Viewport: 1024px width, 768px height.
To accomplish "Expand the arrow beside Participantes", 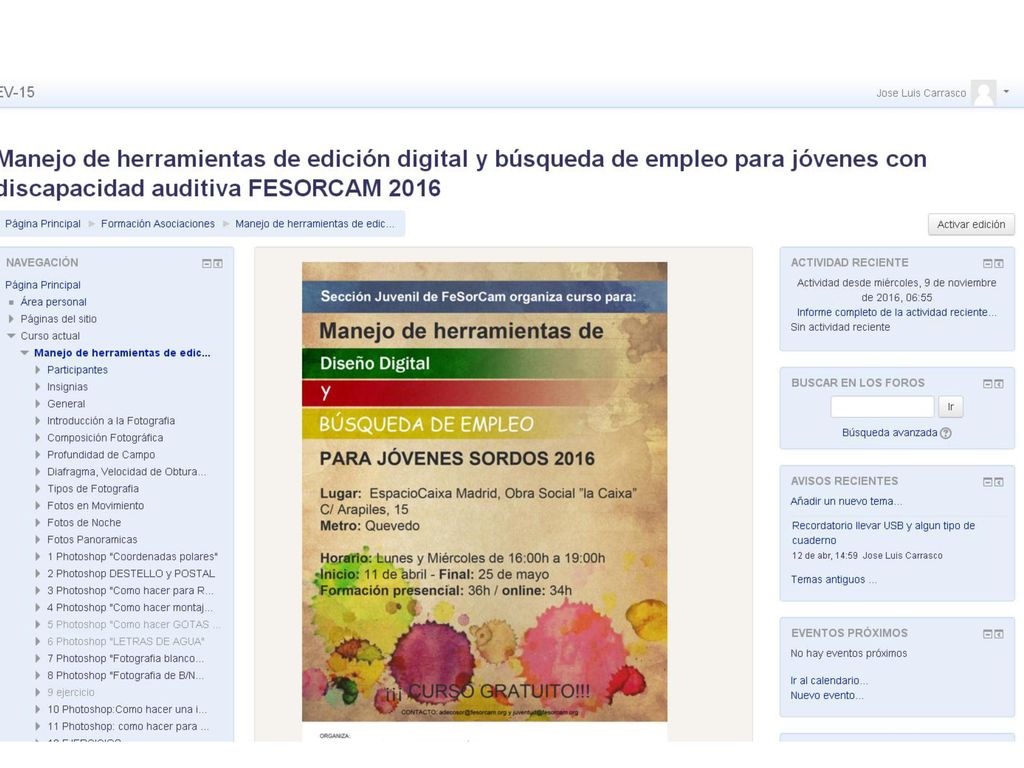I will pyautogui.click(x=38, y=370).
